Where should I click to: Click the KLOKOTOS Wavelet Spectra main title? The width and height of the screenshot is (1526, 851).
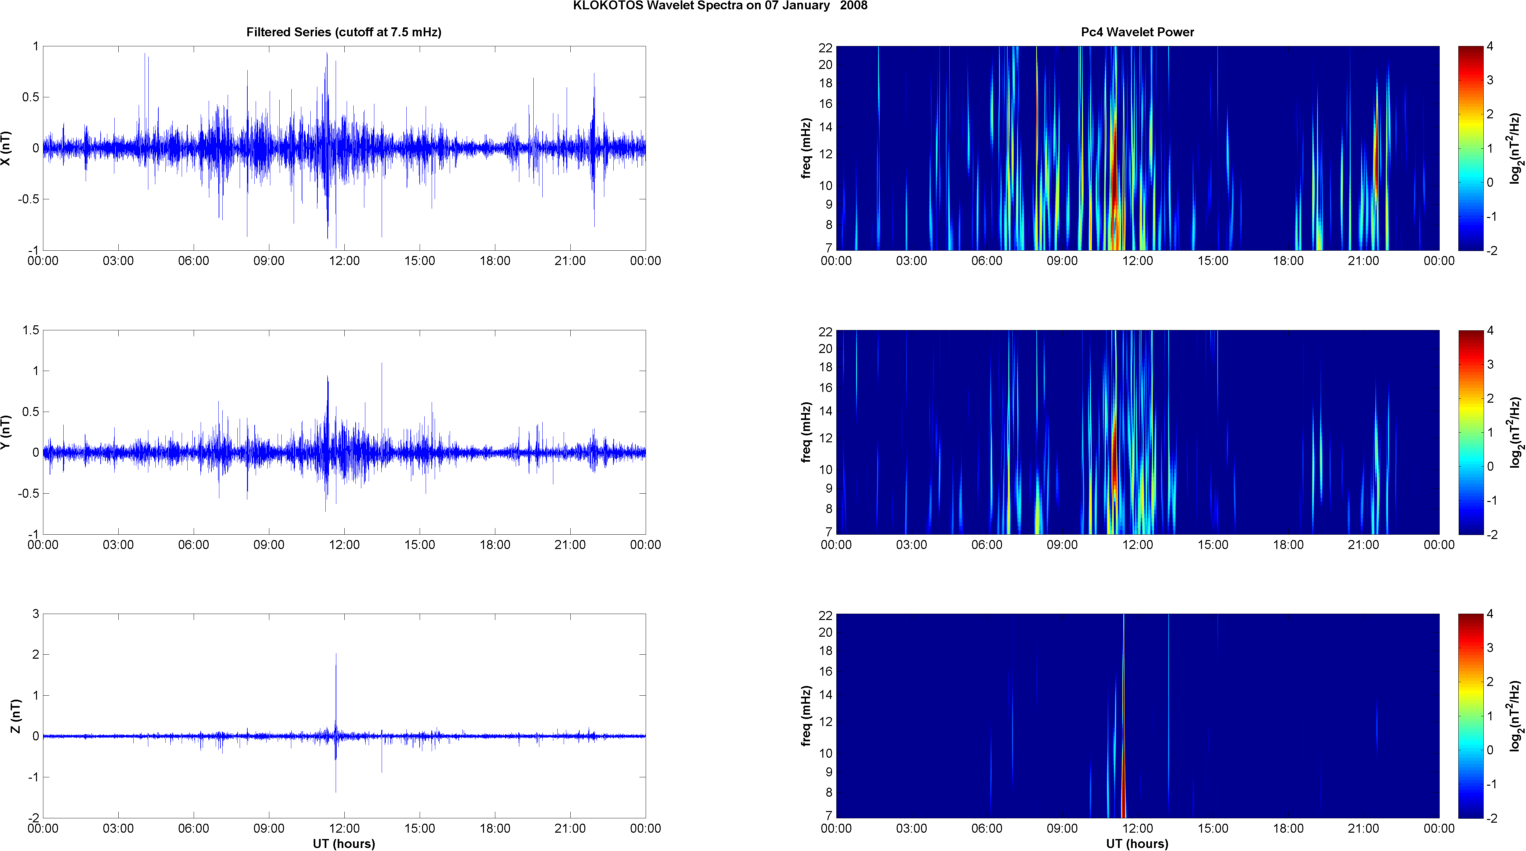(x=720, y=6)
